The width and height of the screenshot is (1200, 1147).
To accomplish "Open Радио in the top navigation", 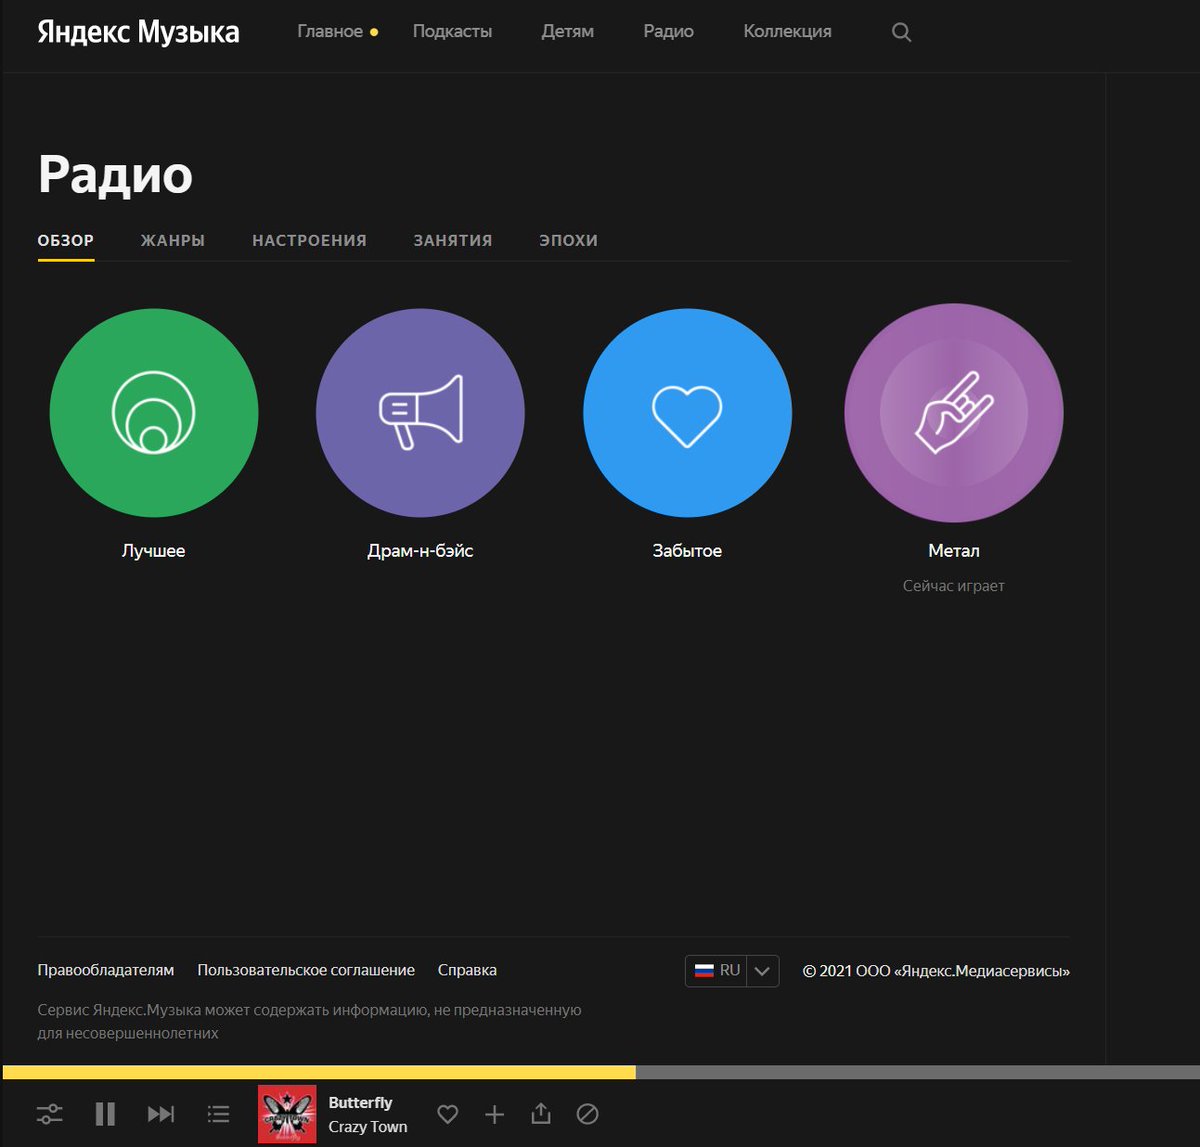I will click(x=668, y=31).
